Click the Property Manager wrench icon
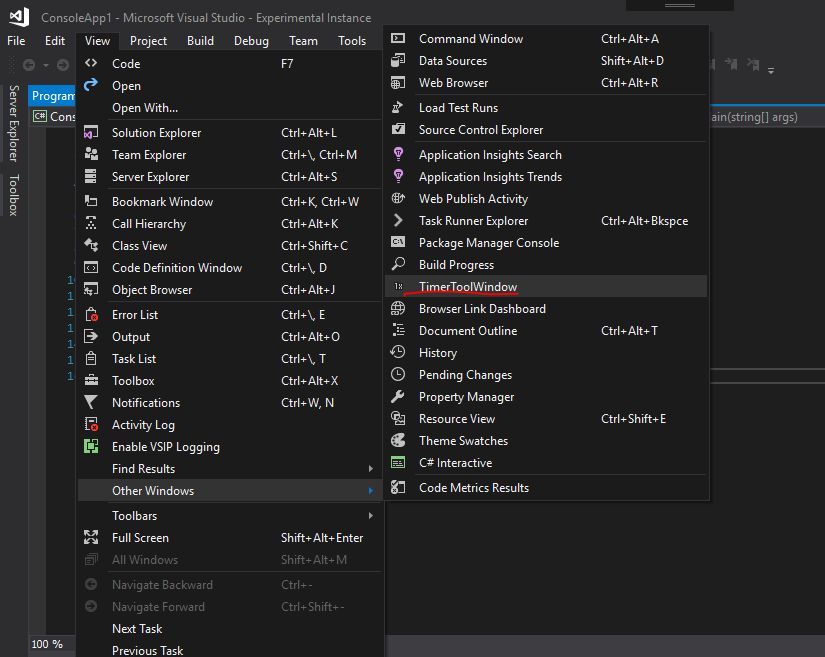This screenshot has height=657, width=825. pyautogui.click(x=398, y=396)
